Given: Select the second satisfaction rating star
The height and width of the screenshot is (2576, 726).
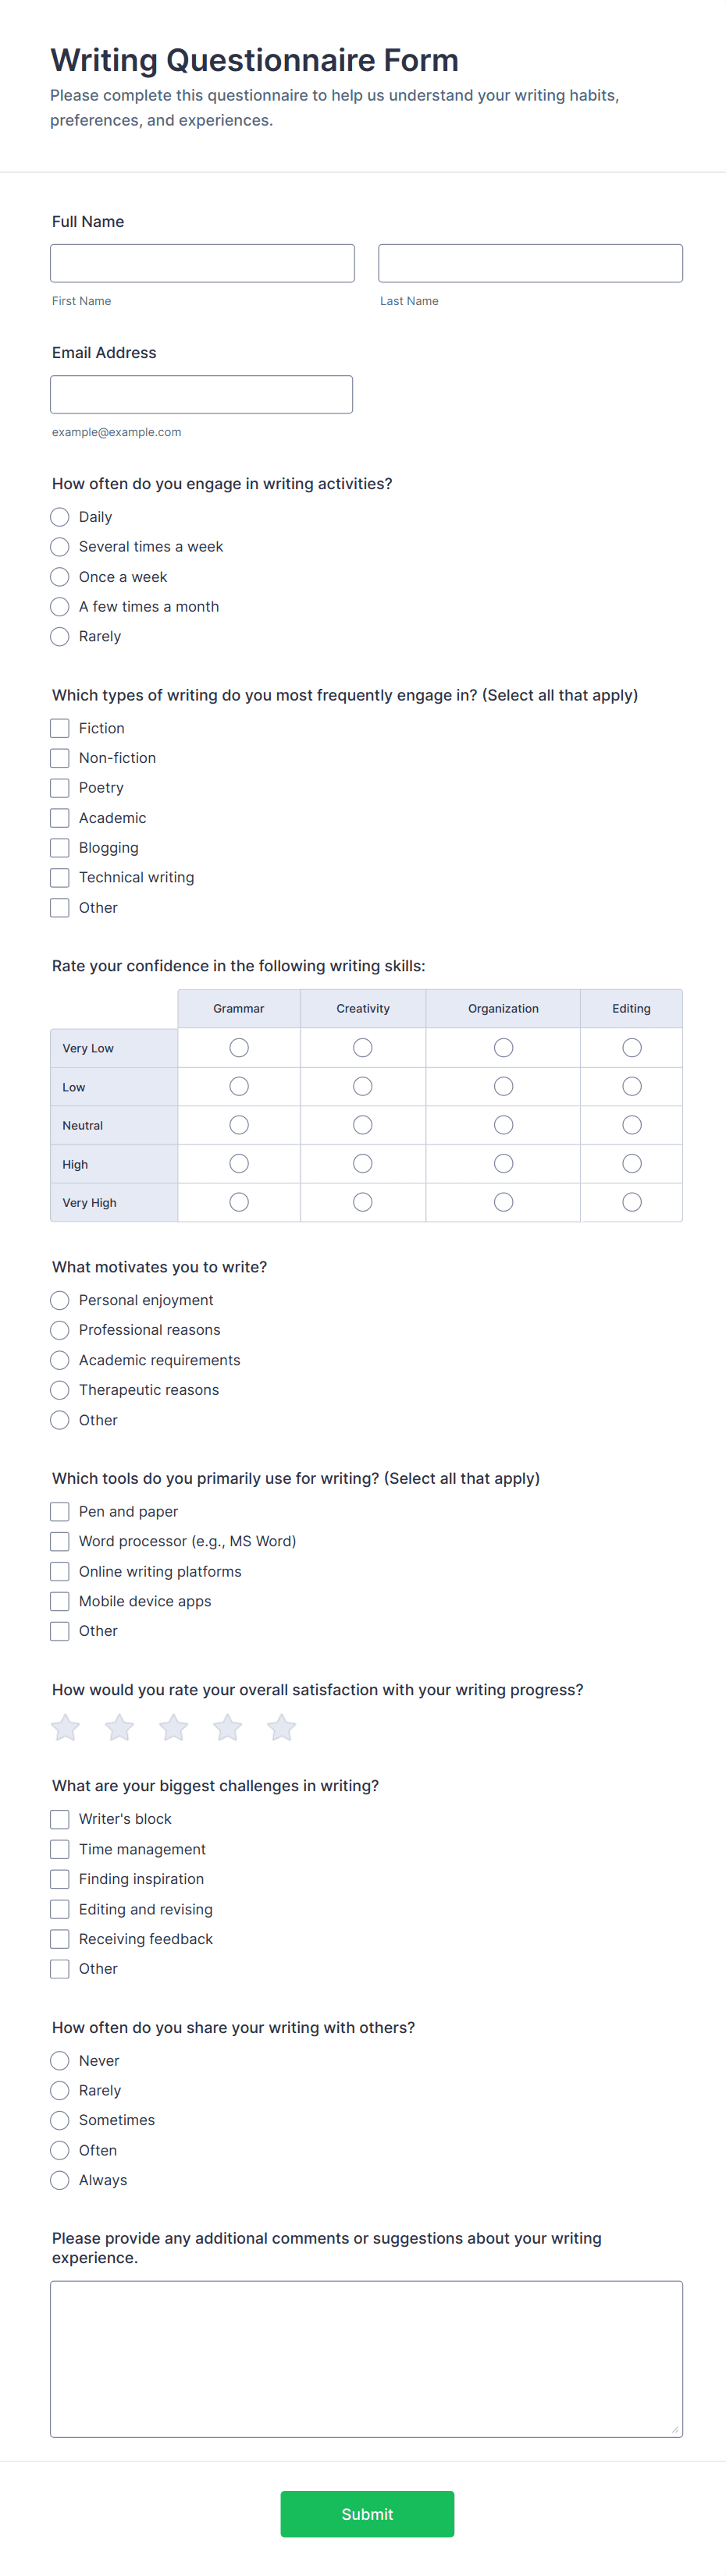Looking at the screenshot, I should [120, 1727].
